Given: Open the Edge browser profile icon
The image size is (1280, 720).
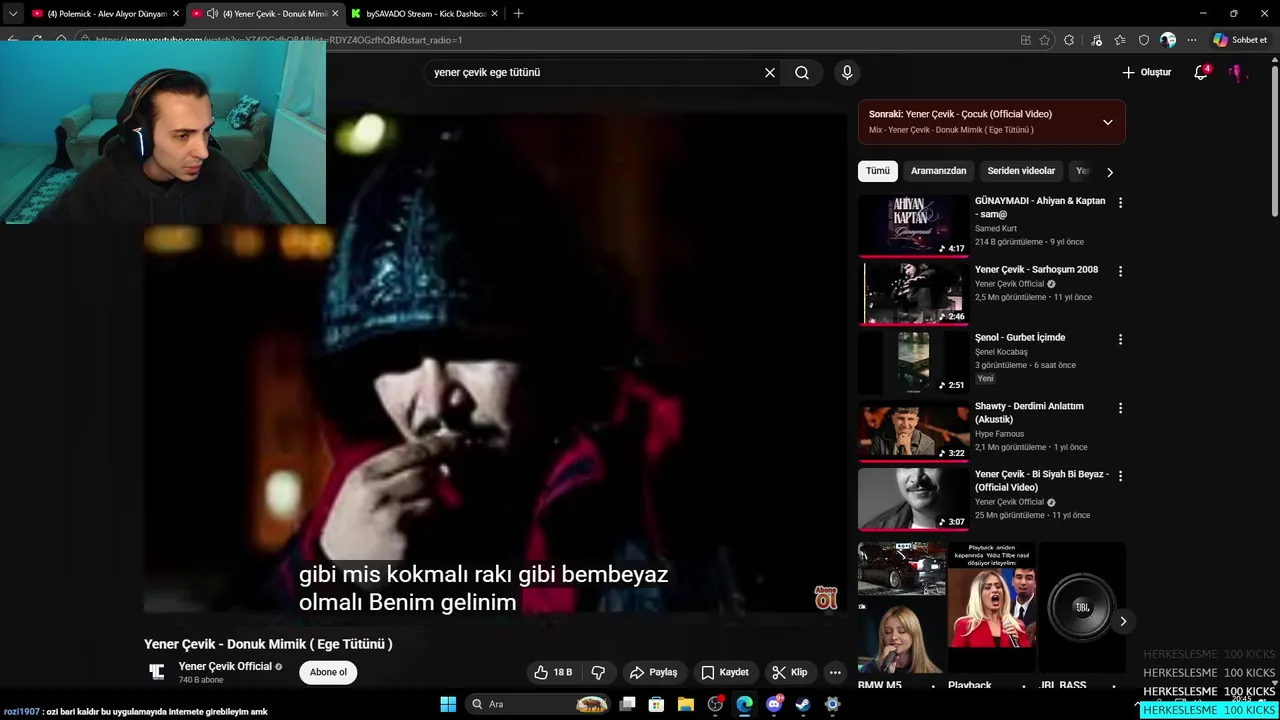Looking at the screenshot, I should click(1168, 40).
